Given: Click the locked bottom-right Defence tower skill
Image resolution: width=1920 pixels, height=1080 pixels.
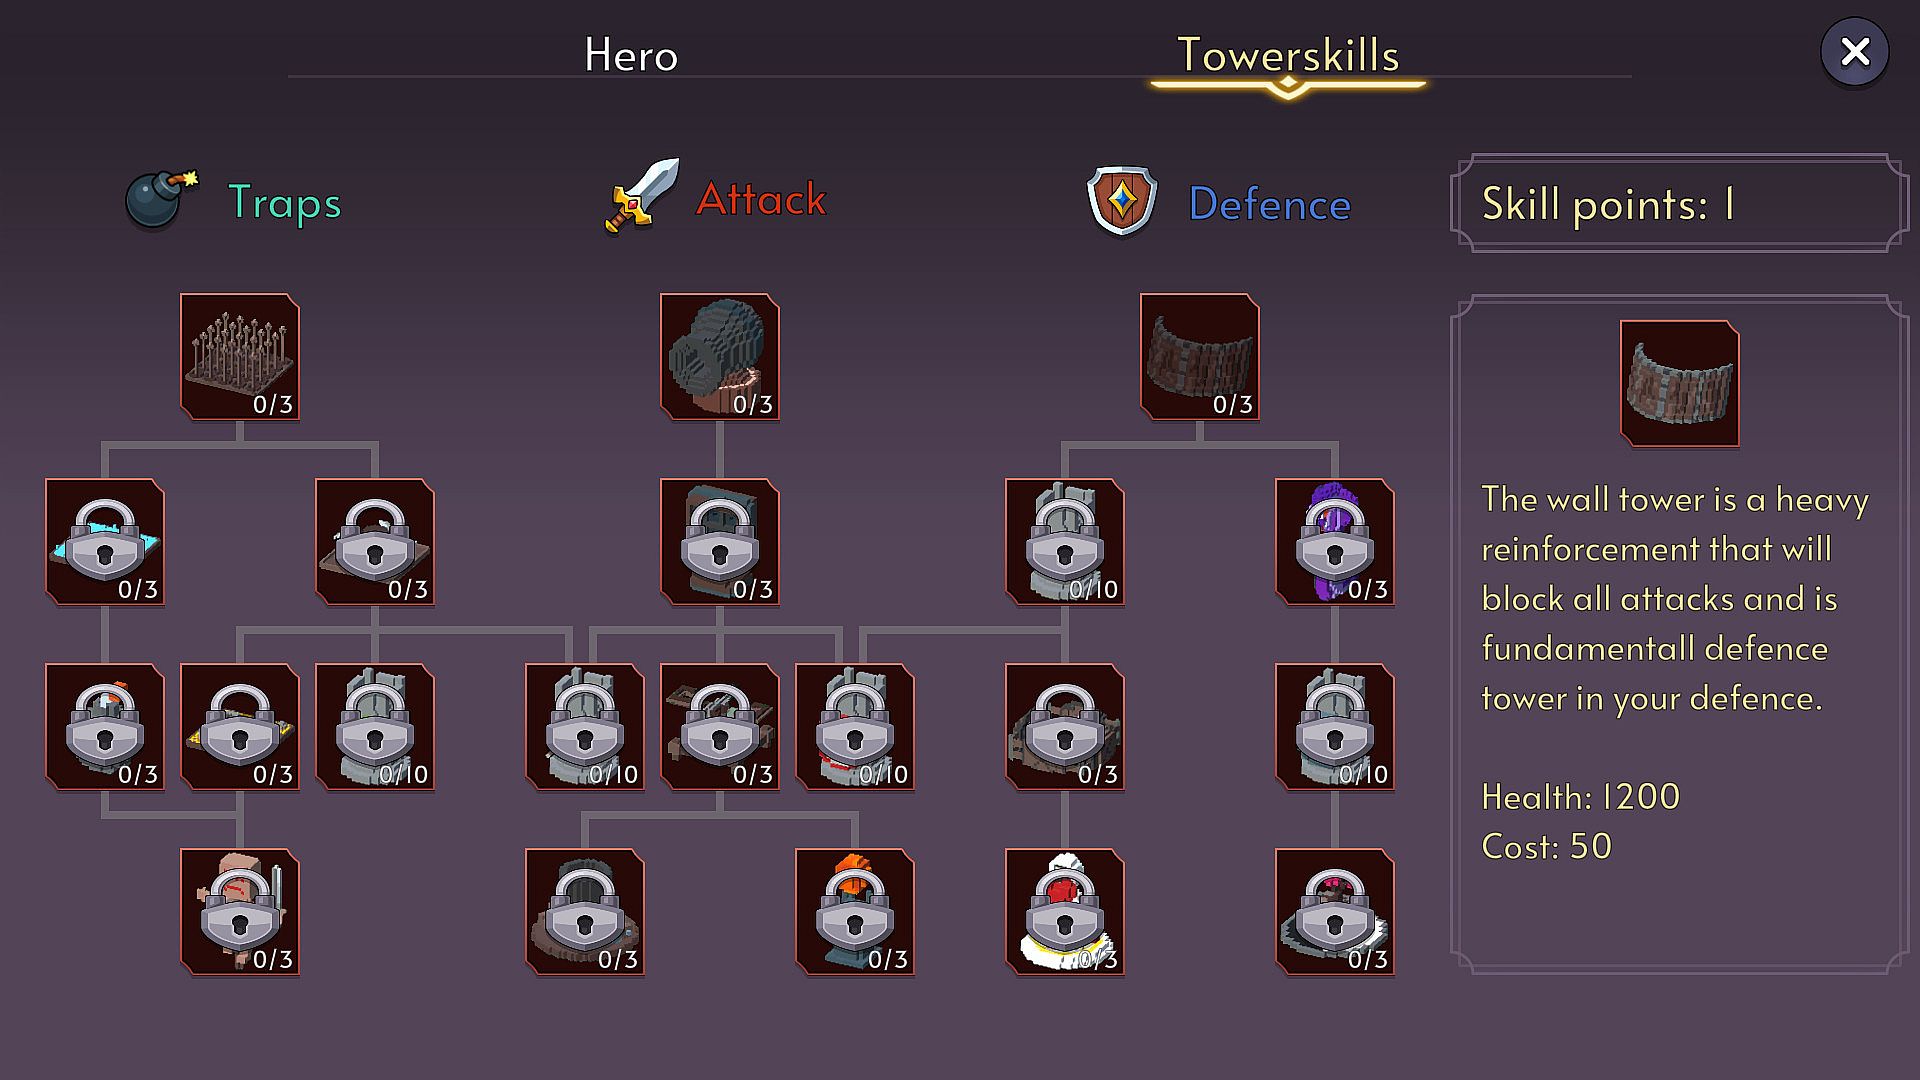Looking at the screenshot, I should coord(1335,912).
